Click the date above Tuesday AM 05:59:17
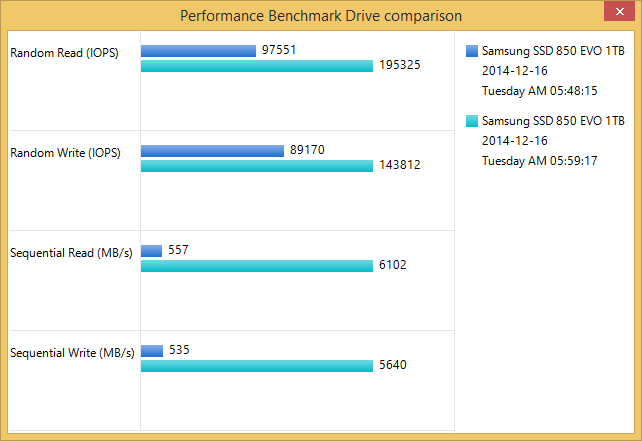 (x=515, y=141)
